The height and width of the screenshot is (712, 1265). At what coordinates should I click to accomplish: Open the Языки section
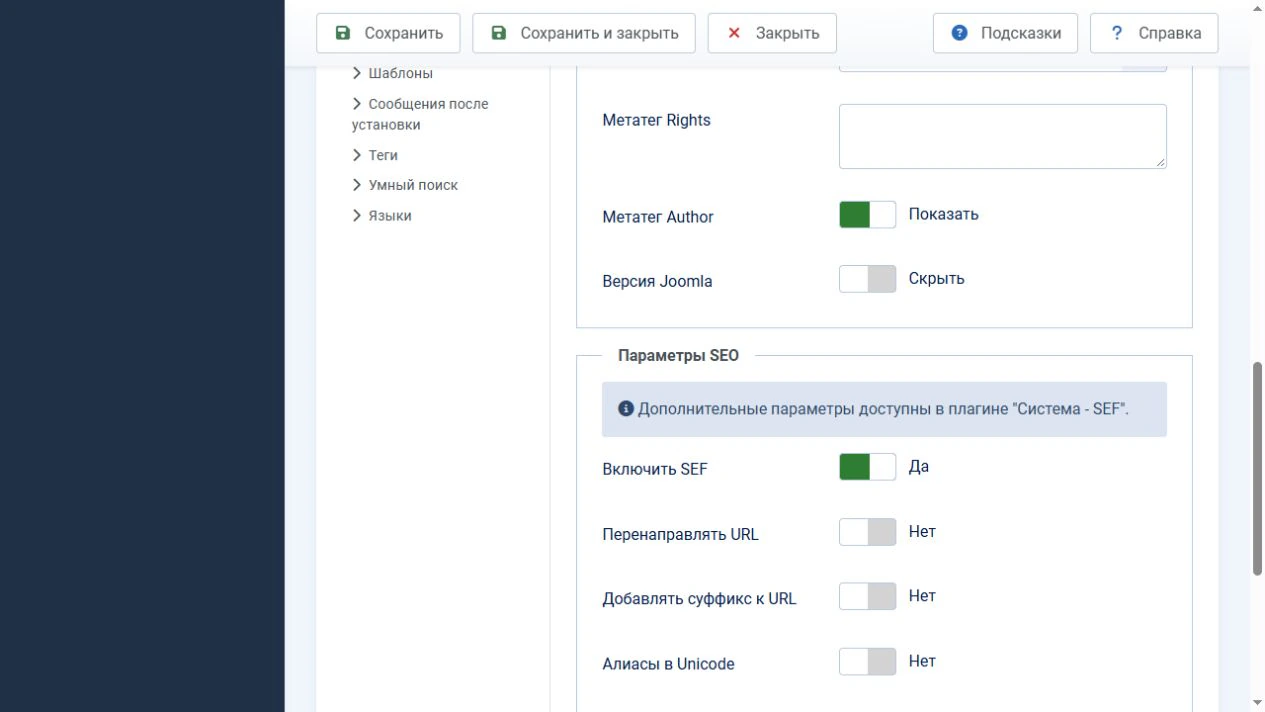[x=390, y=216]
